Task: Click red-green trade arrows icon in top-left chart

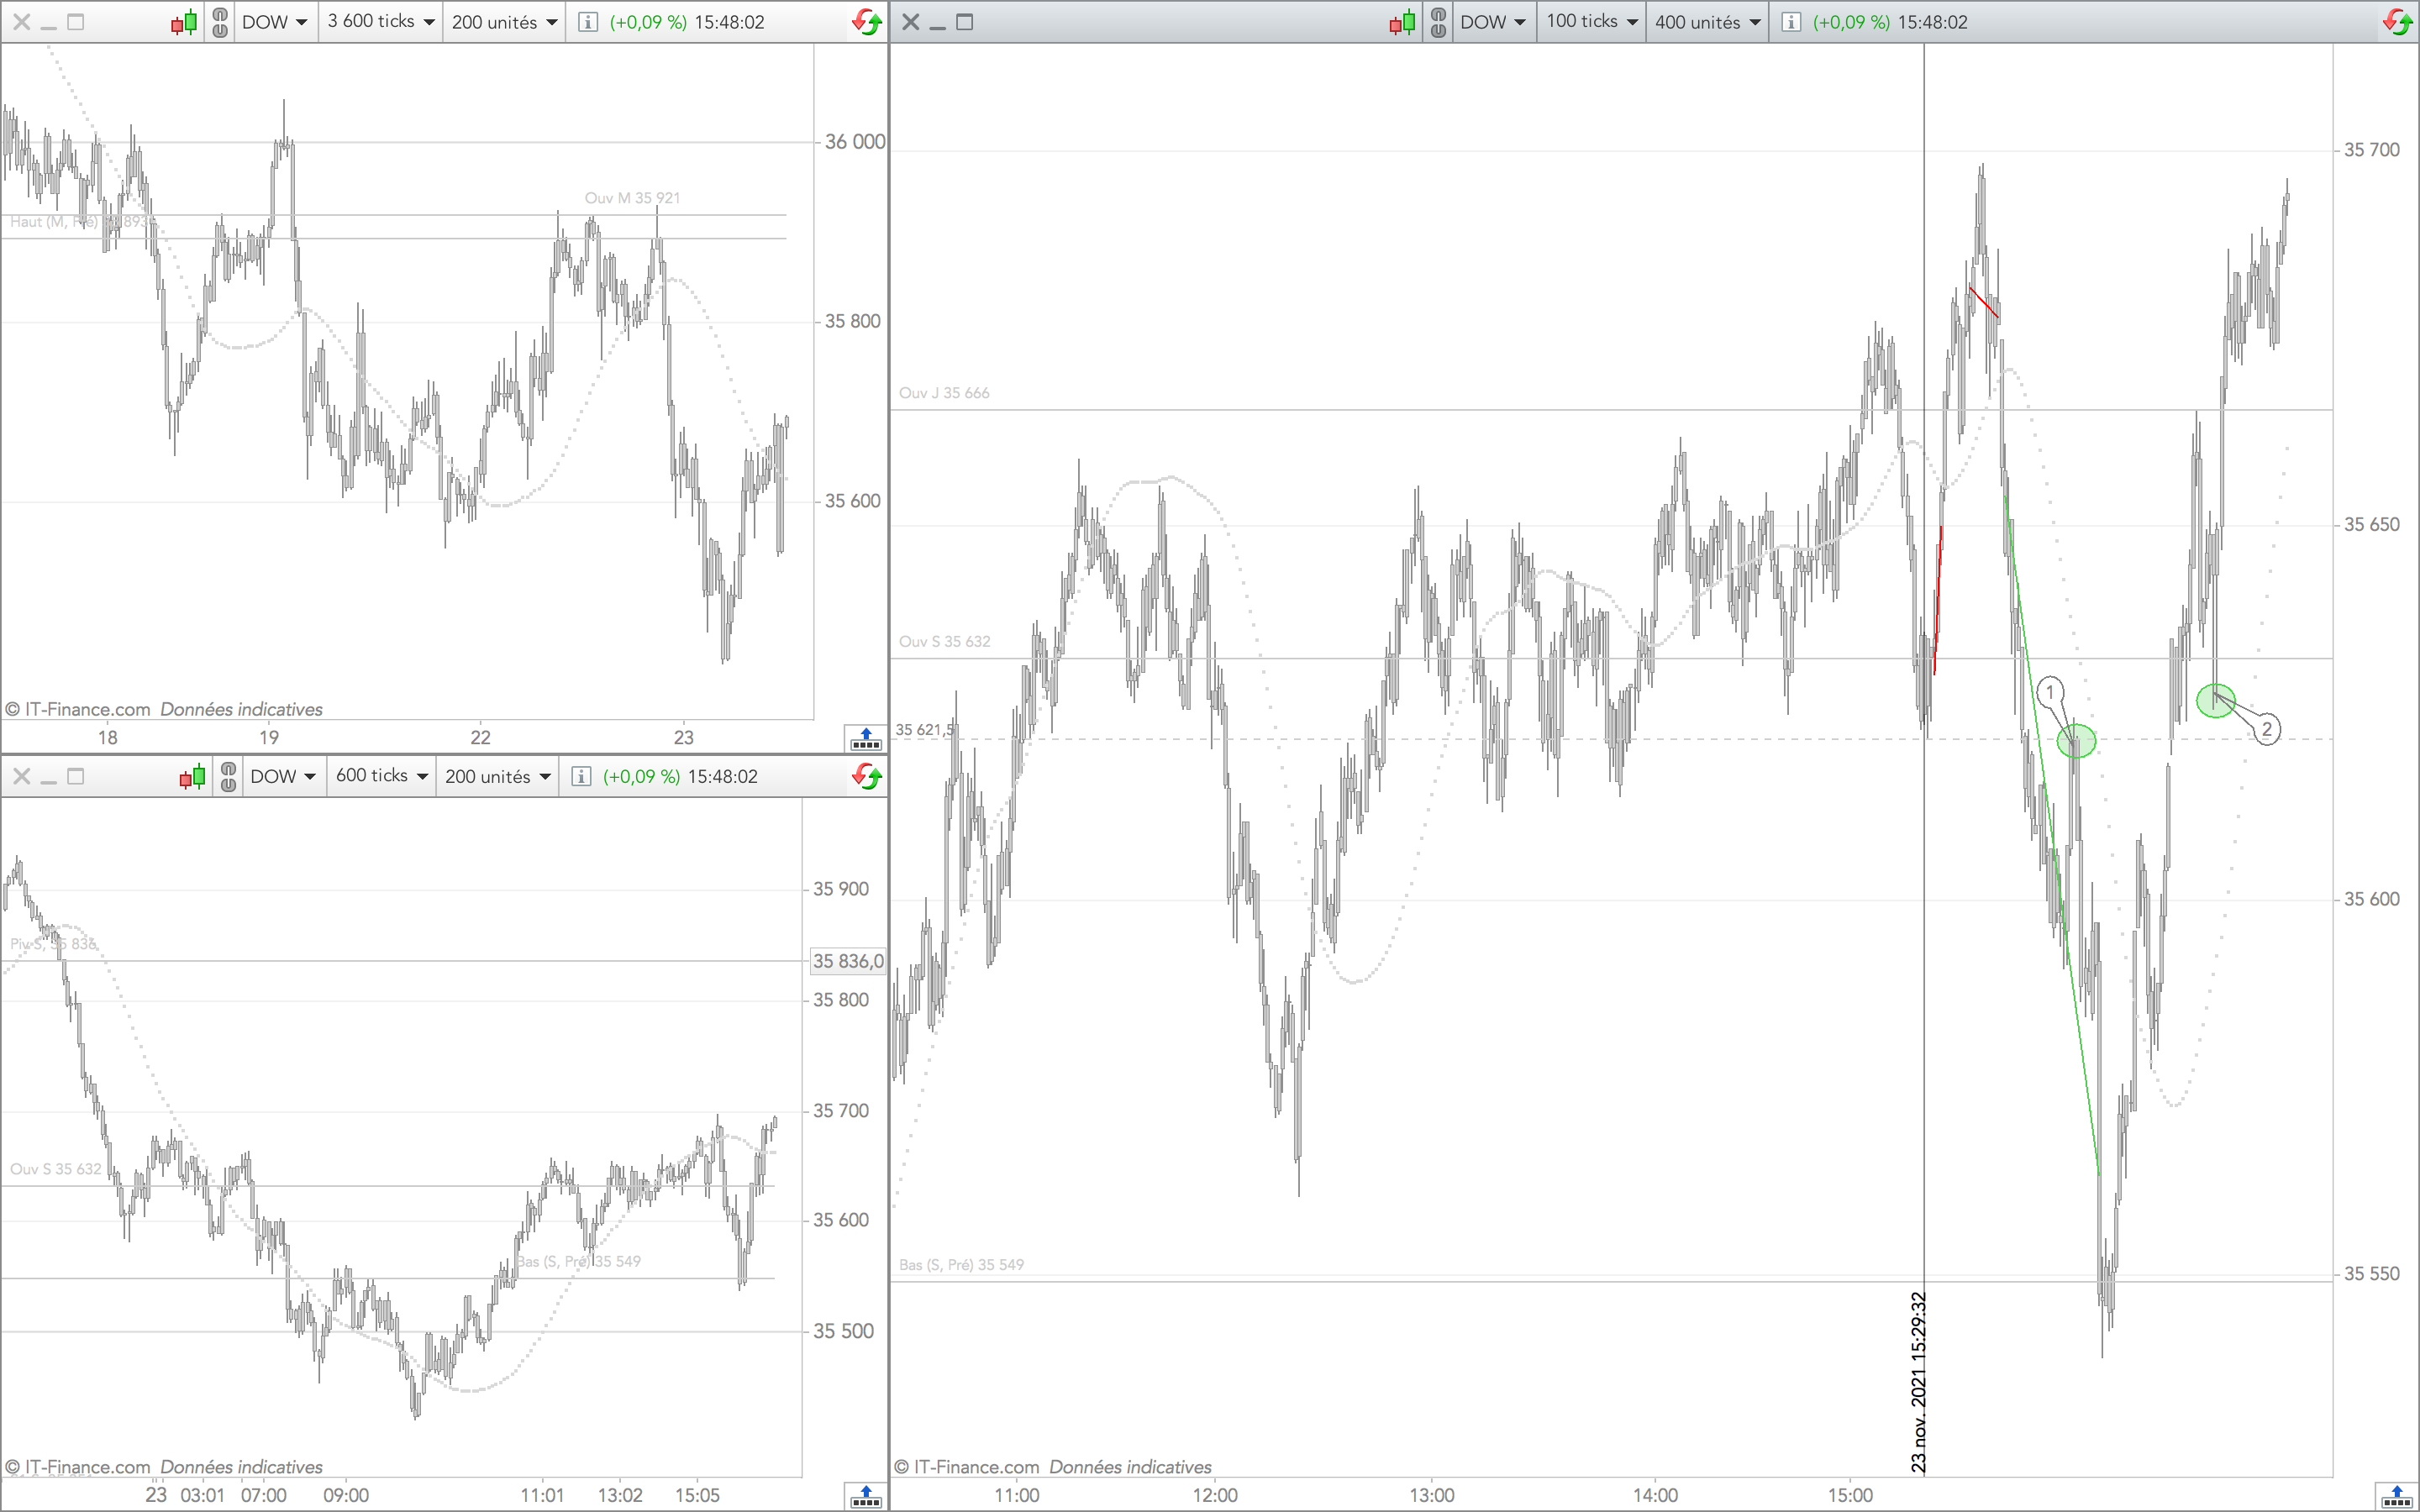Action: tap(866, 22)
